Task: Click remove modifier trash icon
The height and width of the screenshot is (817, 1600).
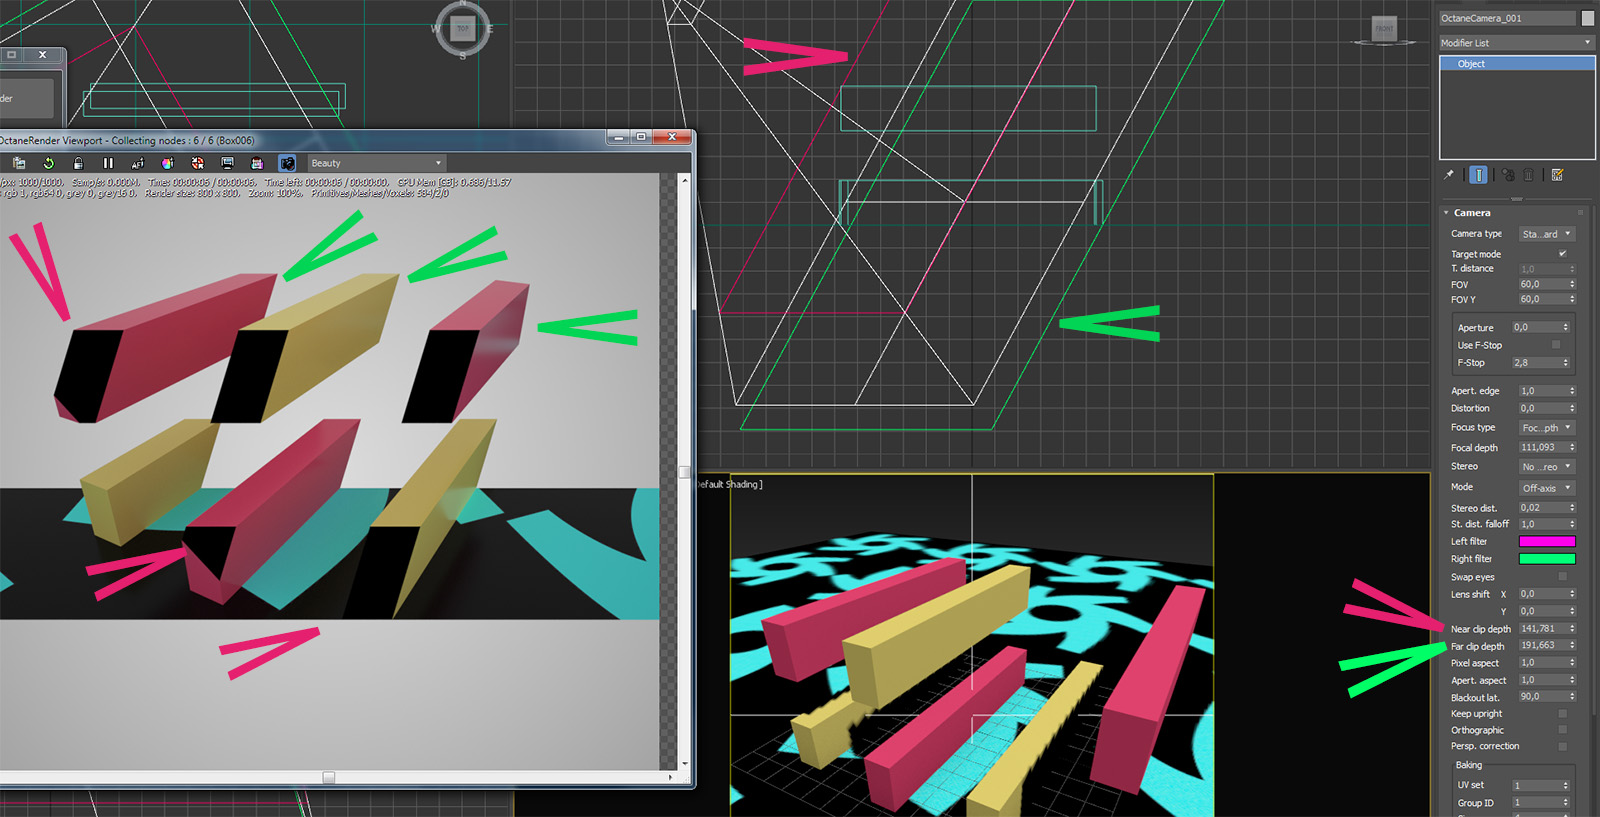Action: pyautogui.click(x=1528, y=175)
